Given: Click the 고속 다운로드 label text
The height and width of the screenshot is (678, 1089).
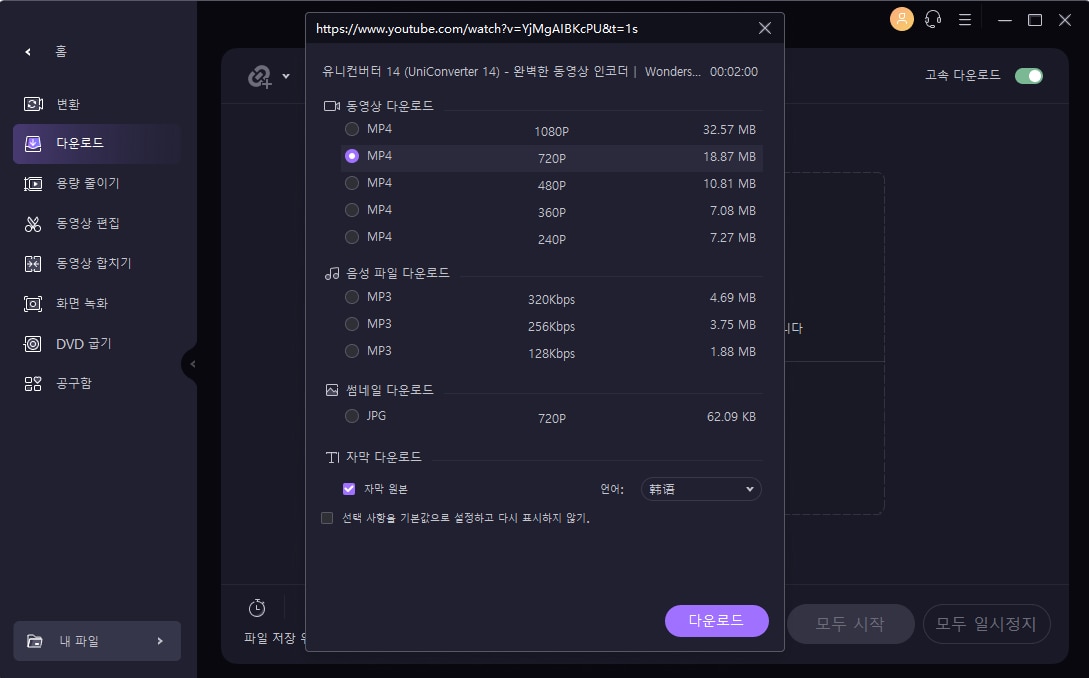Looking at the screenshot, I should (x=963, y=75).
